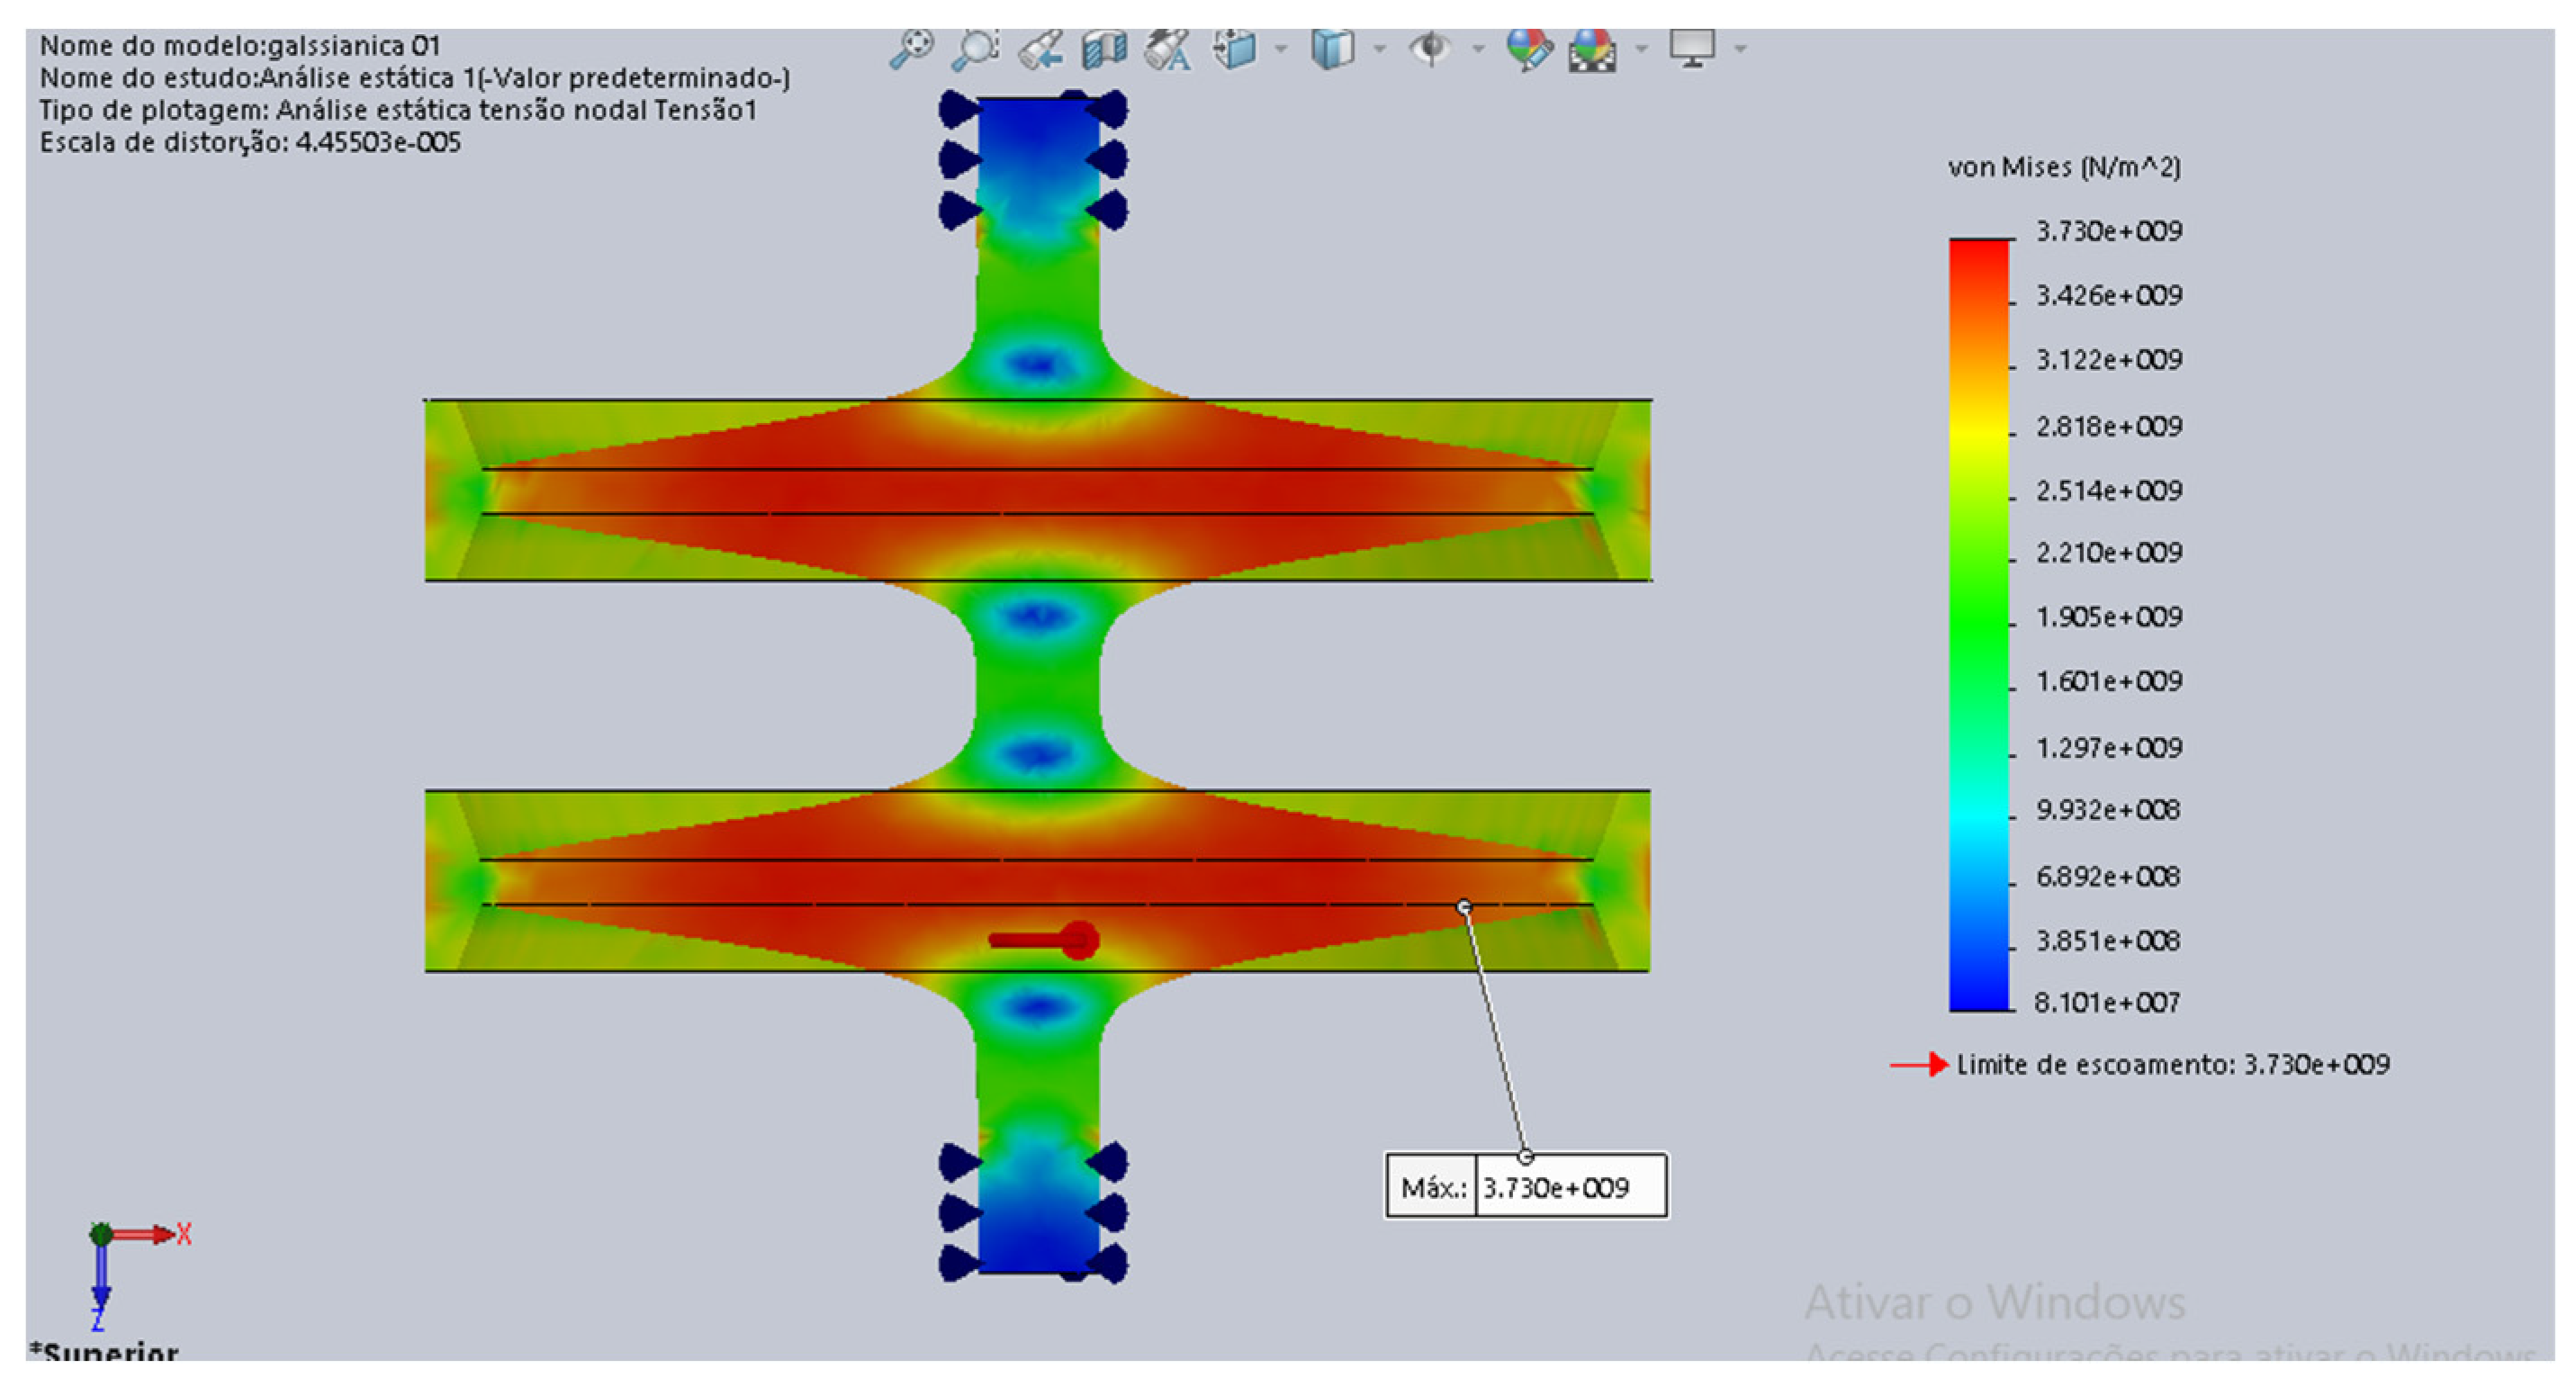The height and width of the screenshot is (1378, 2576).
Task: Open the Apply Scene dropdown arrow
Action: [1641, 48]
